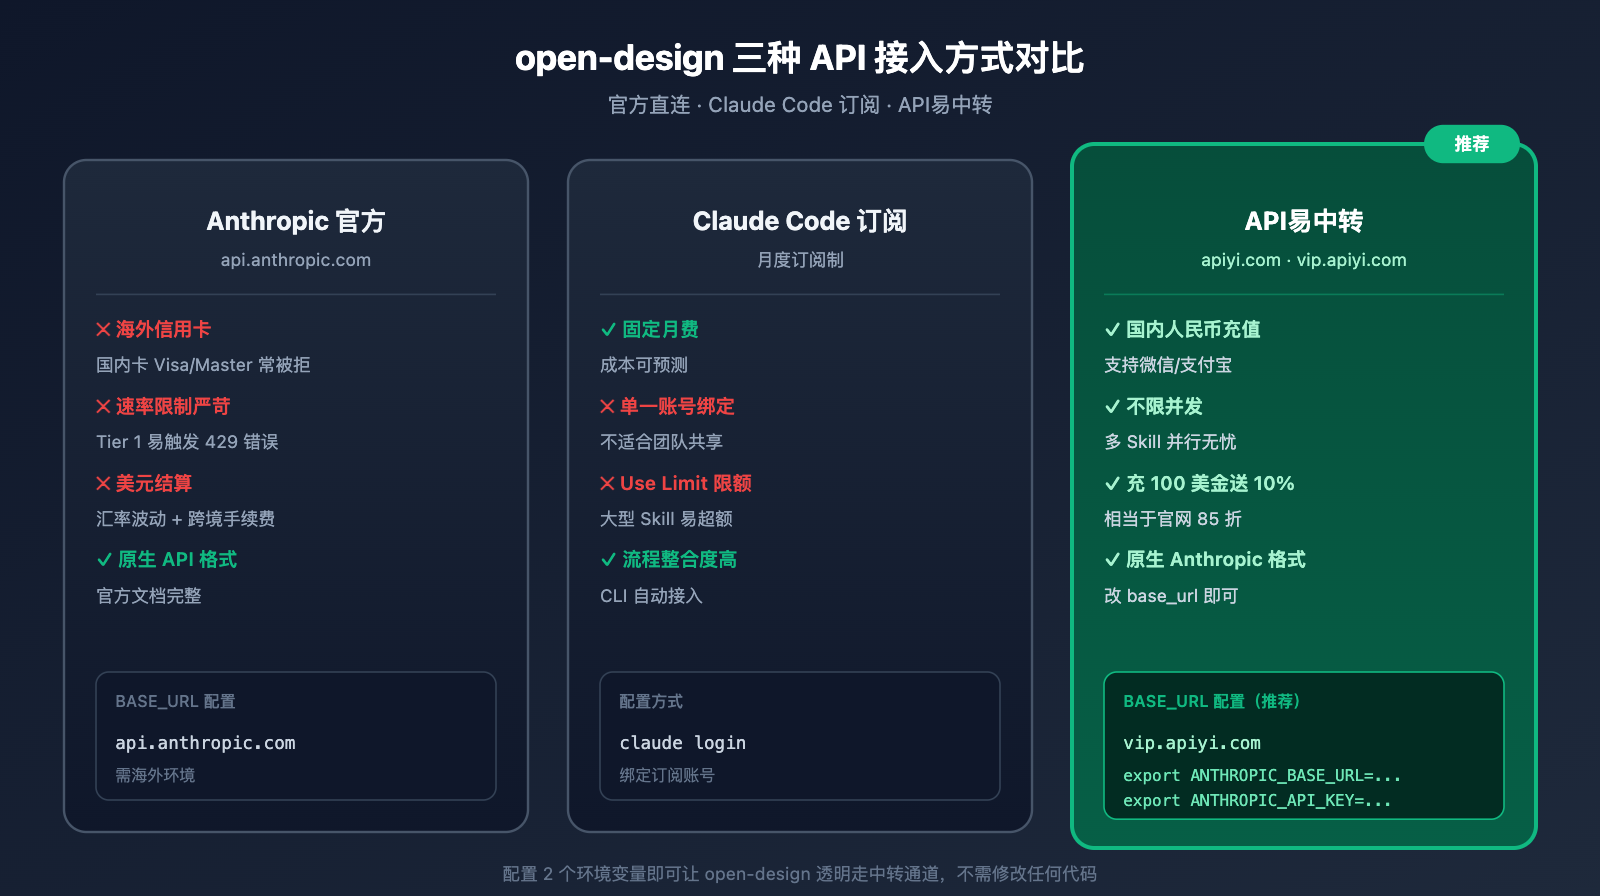Click the green check beside 流程整合度高
This screenshot has height=896, width=1600.
608,560
